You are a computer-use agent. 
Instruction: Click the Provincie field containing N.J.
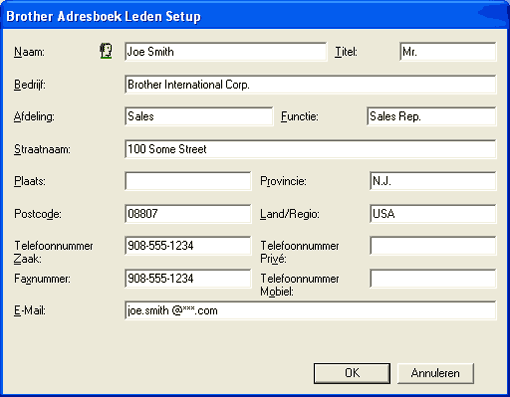[x=433, y=181]
